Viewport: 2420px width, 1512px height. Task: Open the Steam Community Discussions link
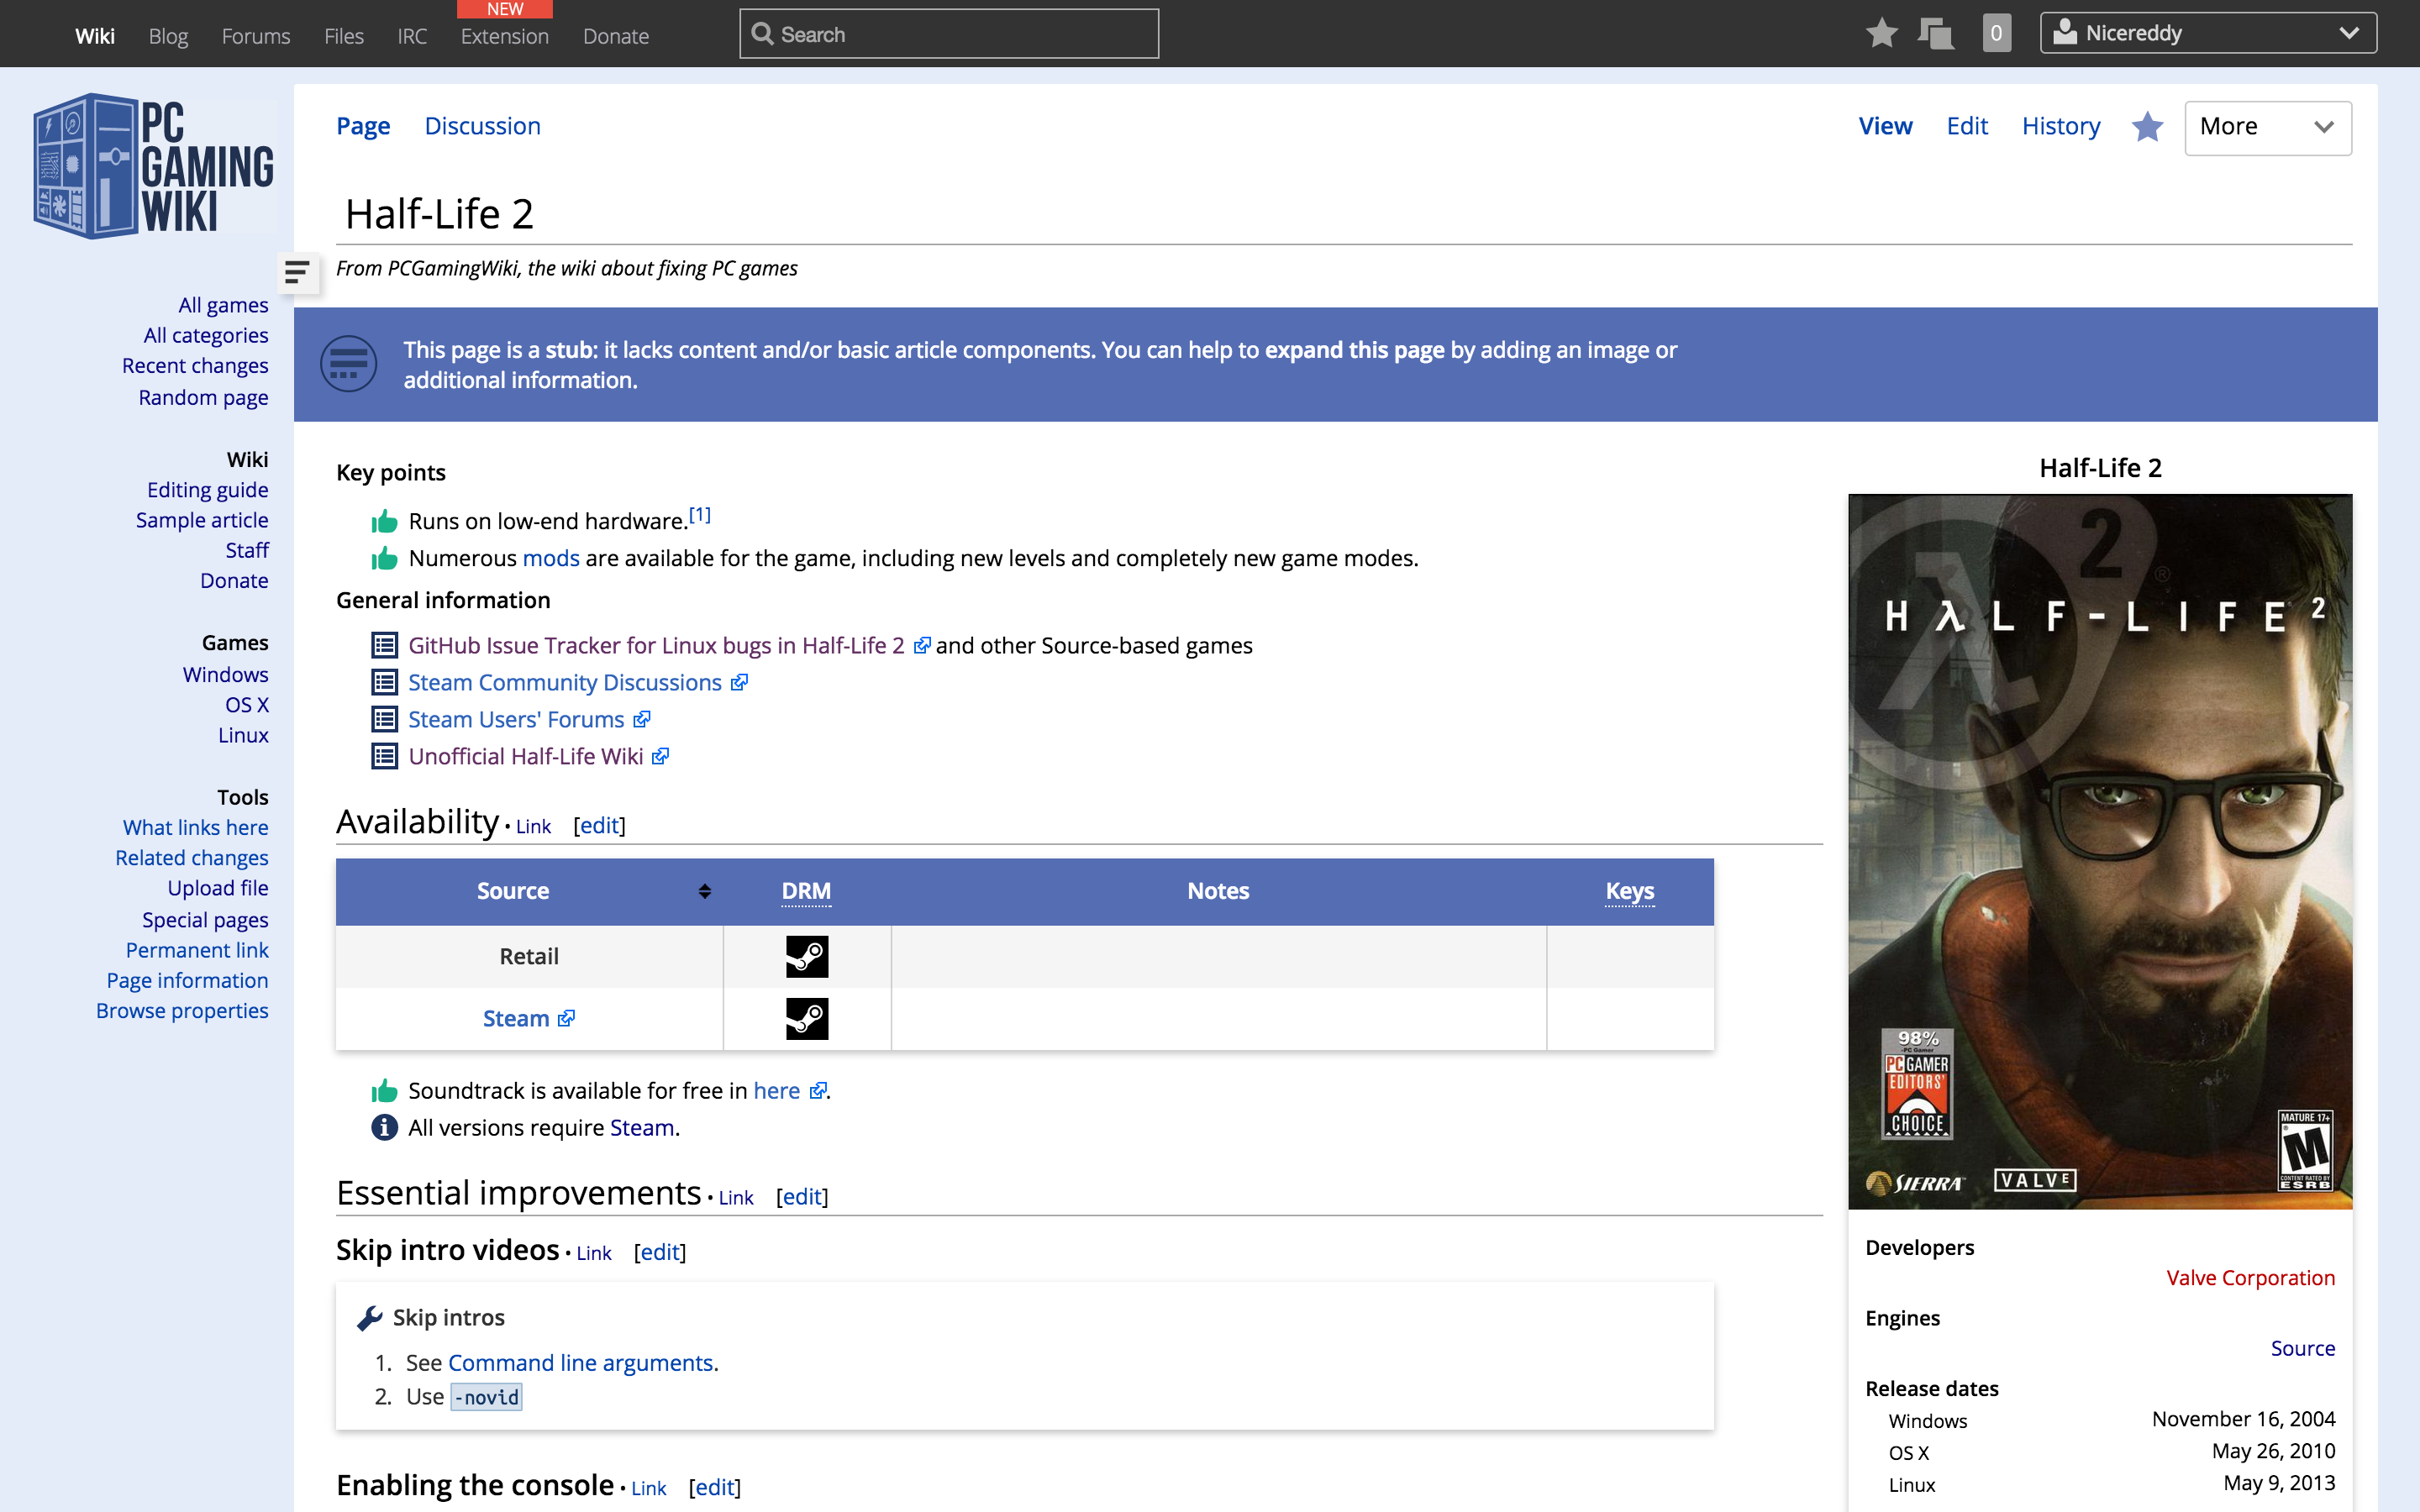[x=564, y=682]
